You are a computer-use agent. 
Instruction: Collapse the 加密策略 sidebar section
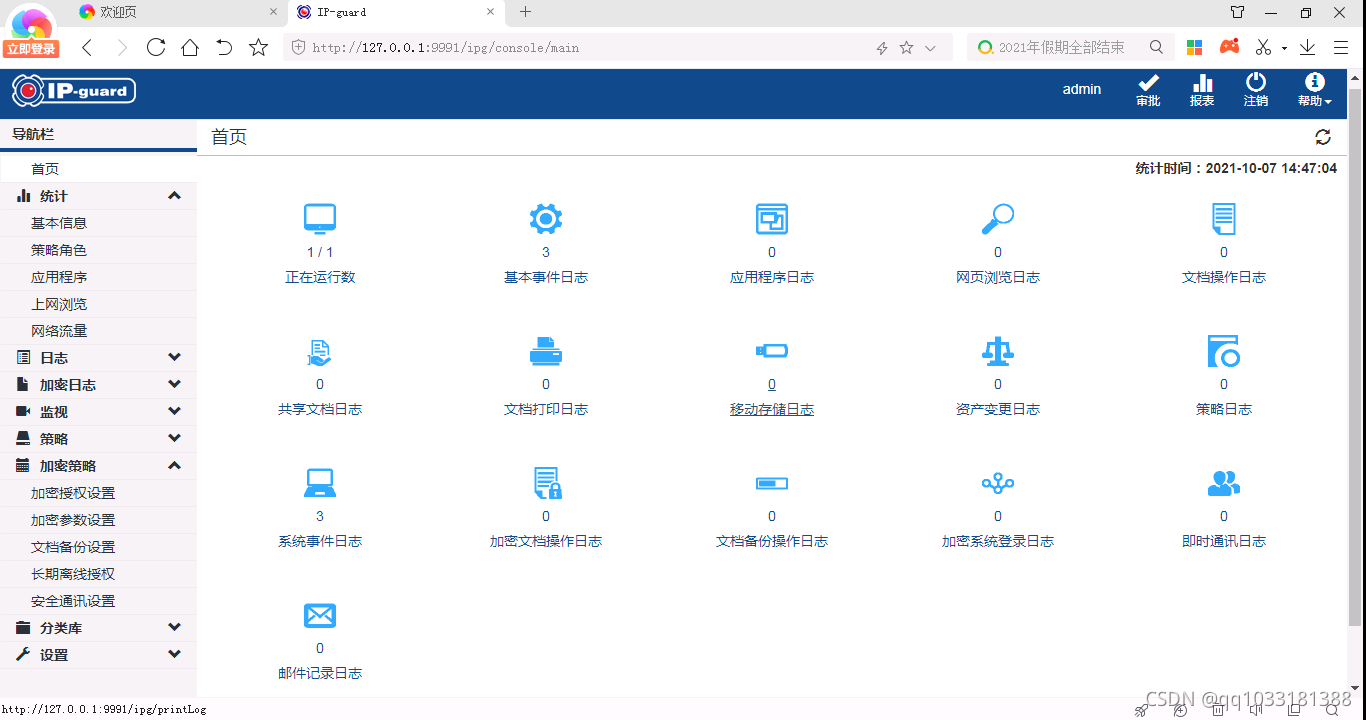pos(98,465)
